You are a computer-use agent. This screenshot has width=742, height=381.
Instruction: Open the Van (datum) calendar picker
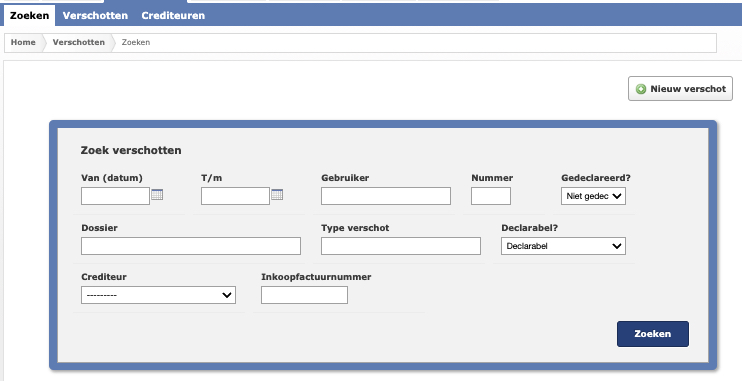coord(157,194)
